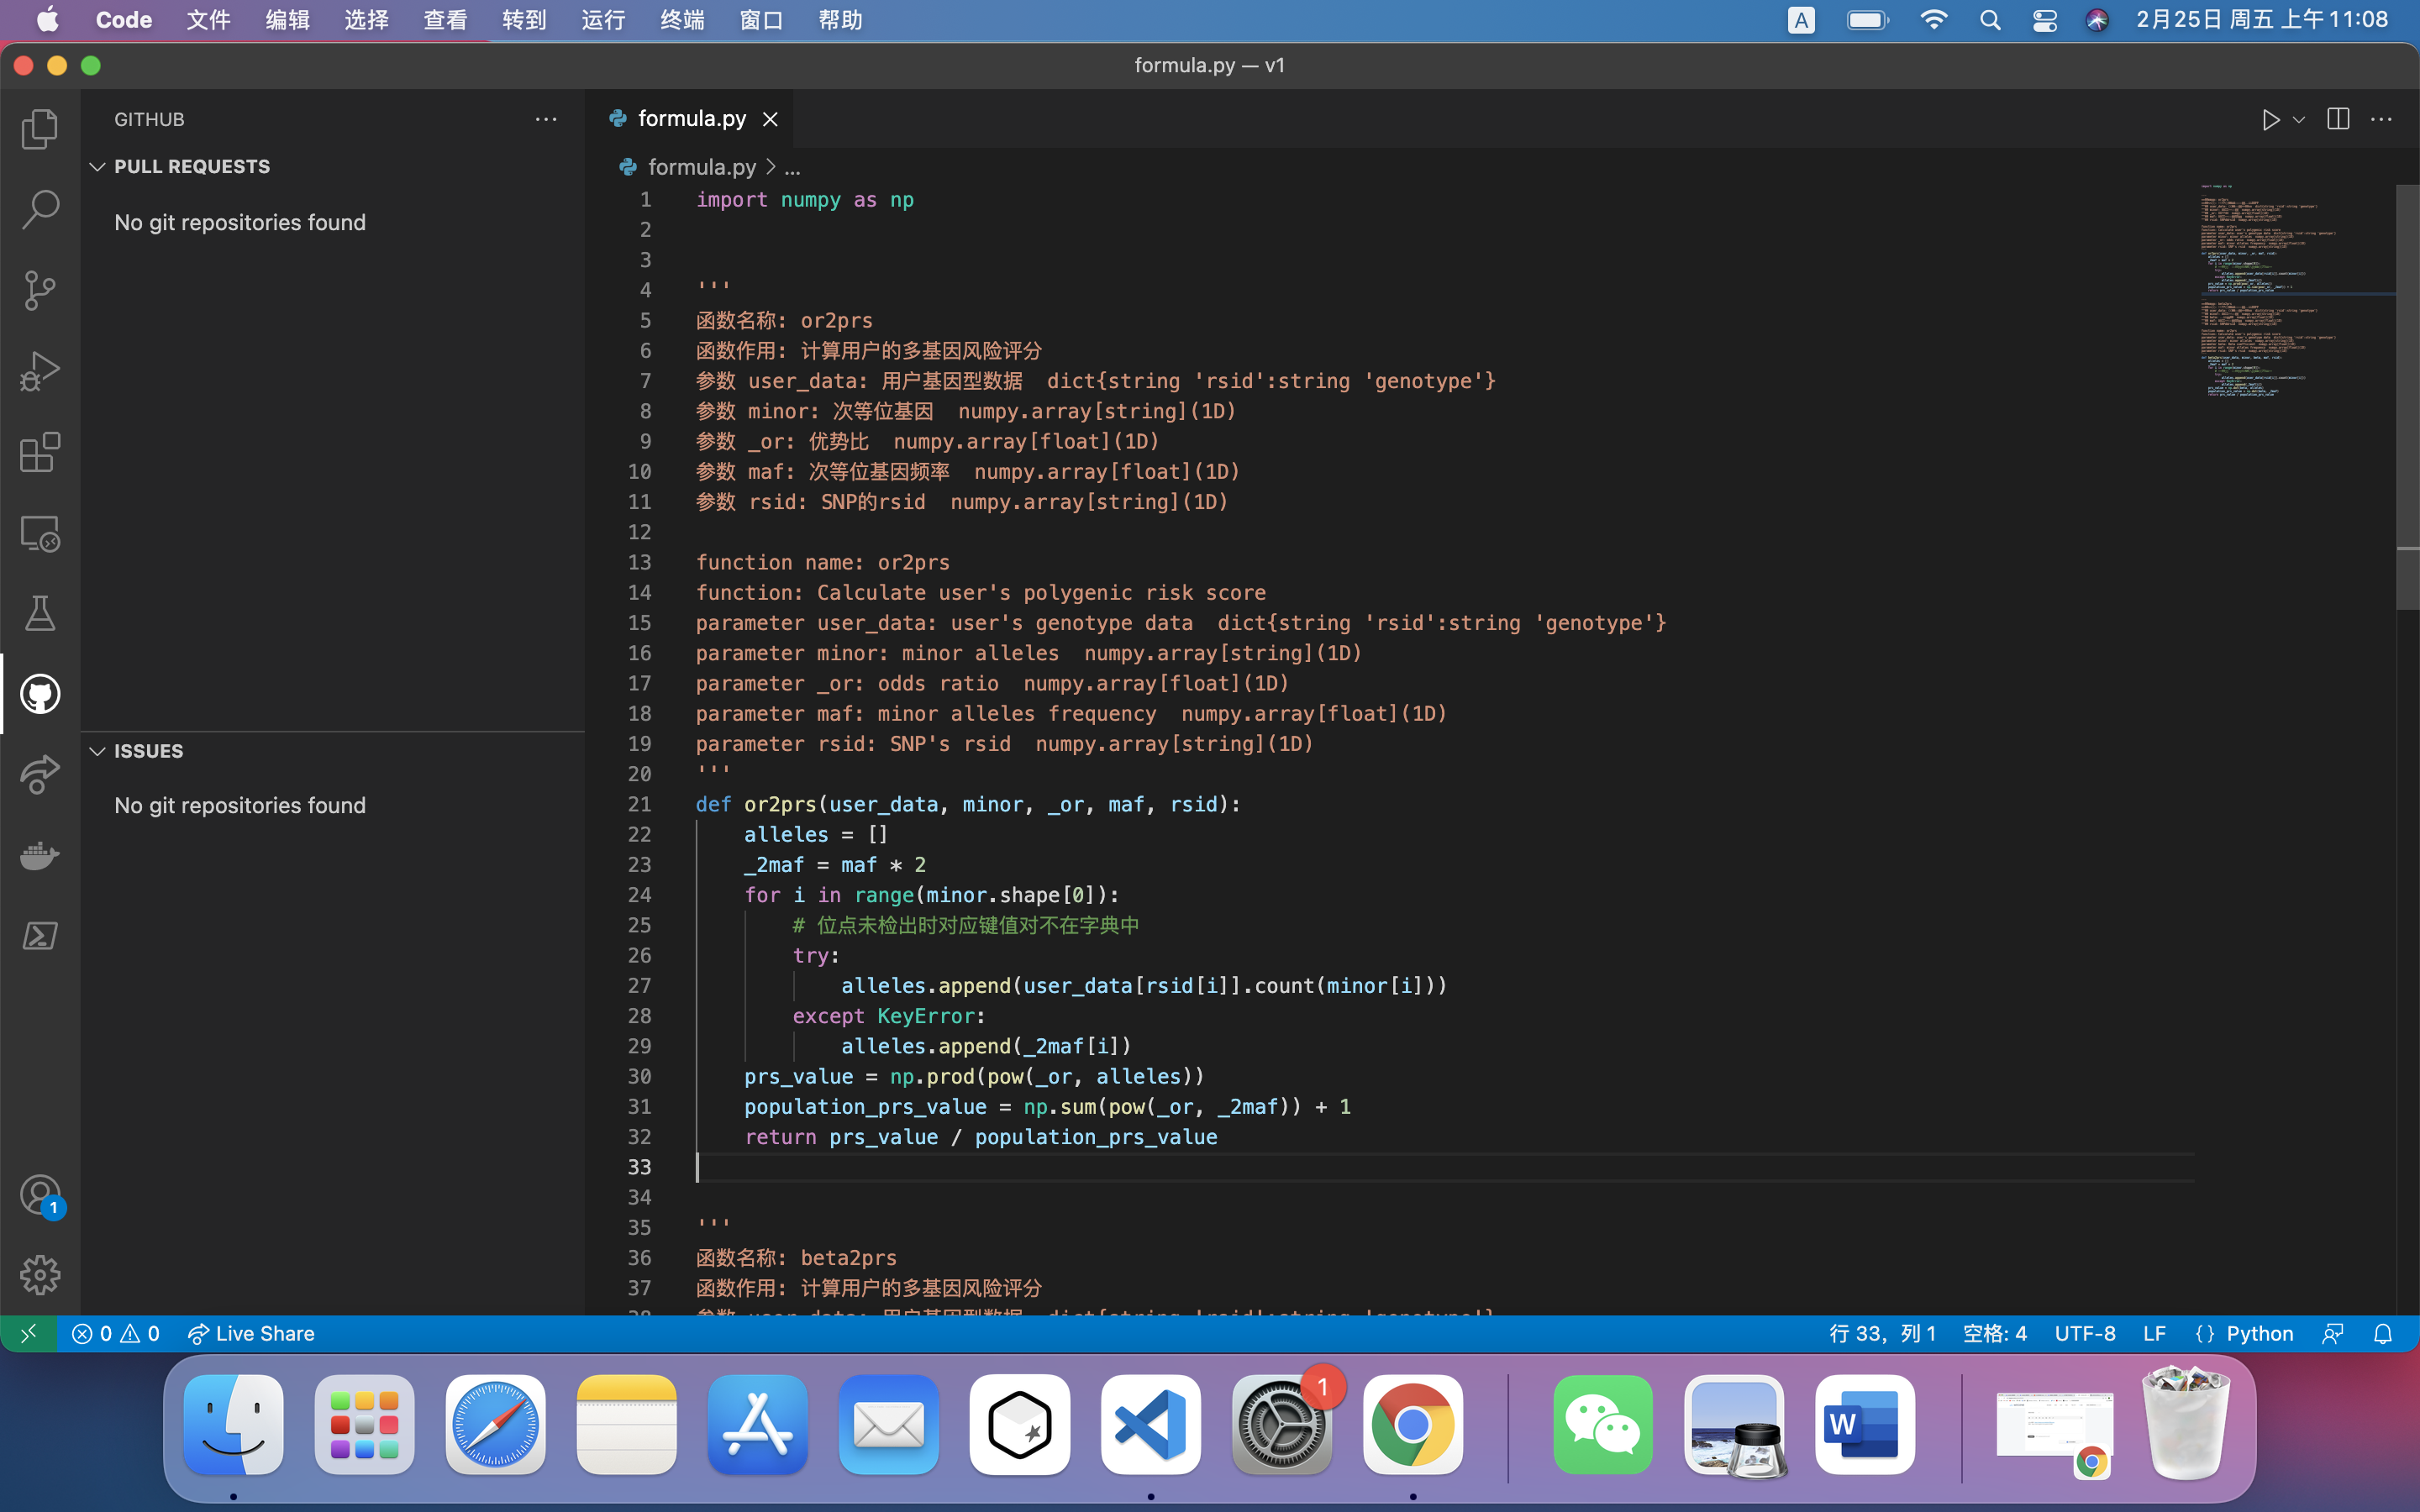Open Safari from the Dock
Viewport: 2420px width, 1512px height.
point(495,1424)
